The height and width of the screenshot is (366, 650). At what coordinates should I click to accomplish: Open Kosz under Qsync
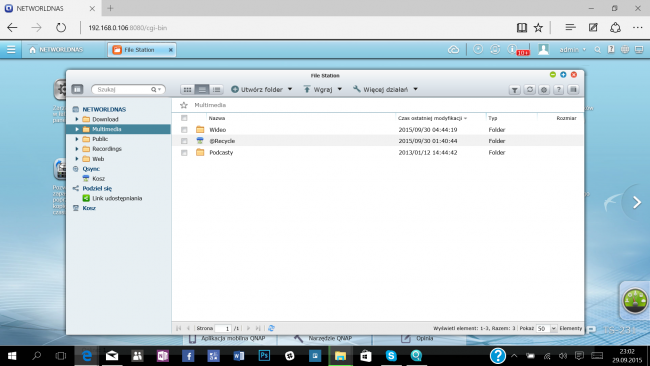click(x=98, y=179)
